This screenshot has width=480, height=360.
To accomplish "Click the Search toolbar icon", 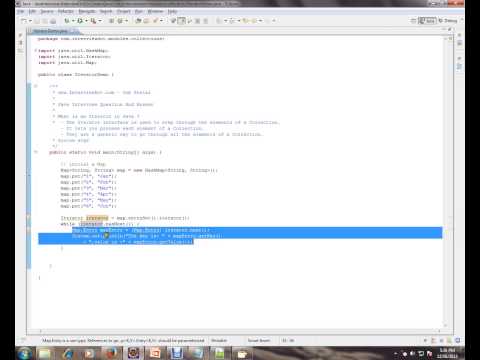I will (155, 21).
